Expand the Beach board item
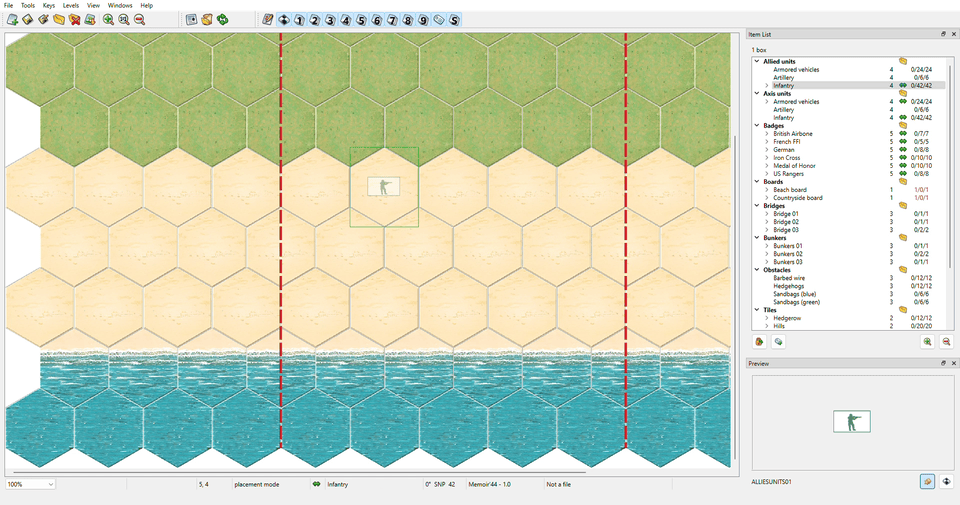Viewport: 960px width, 505px height. point(767,190)
